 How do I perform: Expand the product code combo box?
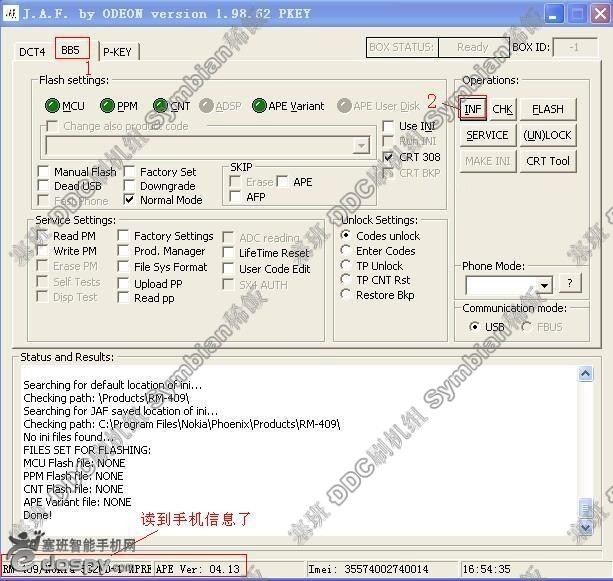tap(361, 146)
